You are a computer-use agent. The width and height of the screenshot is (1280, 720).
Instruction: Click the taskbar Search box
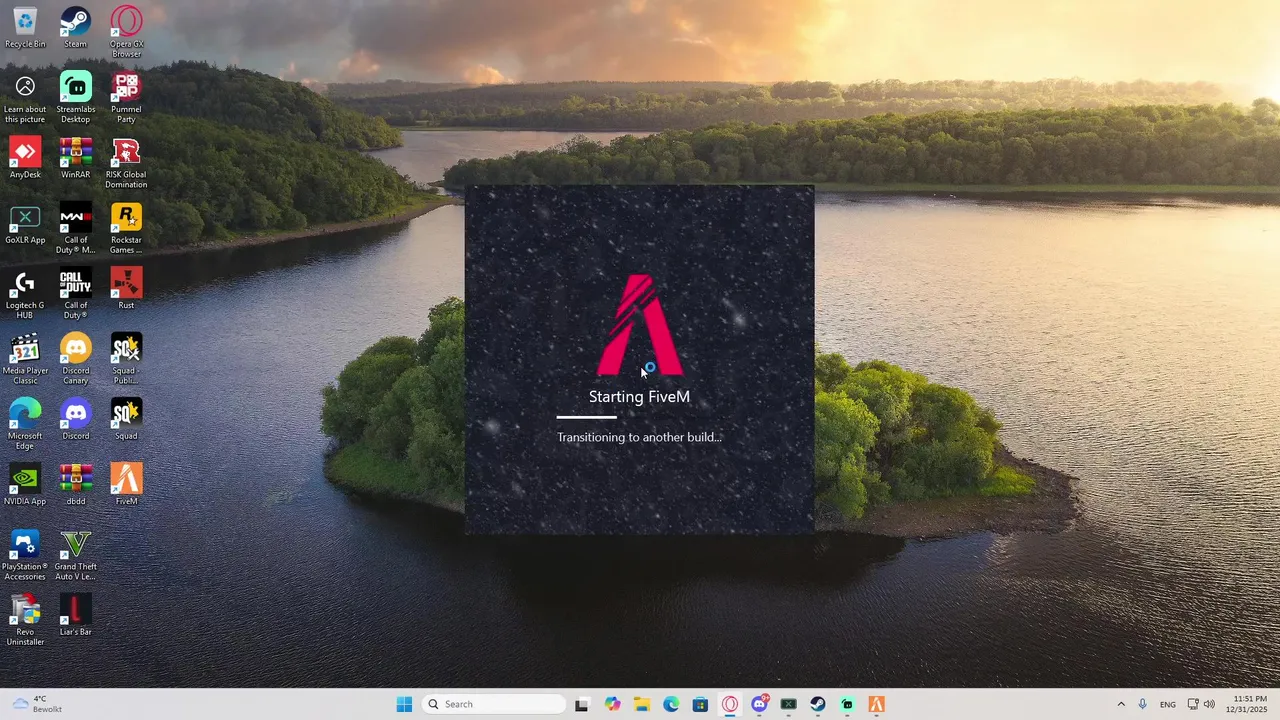pos(495,704)
